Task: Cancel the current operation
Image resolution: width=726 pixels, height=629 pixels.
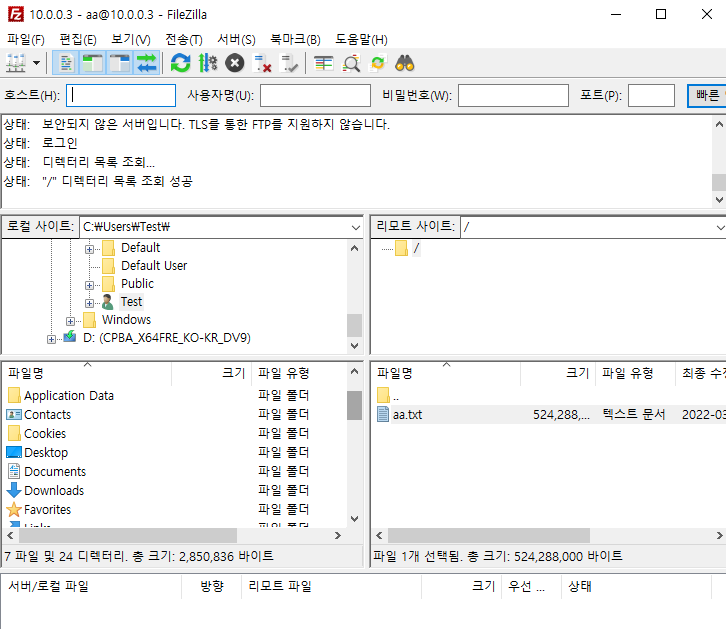Action: point(235,63)
